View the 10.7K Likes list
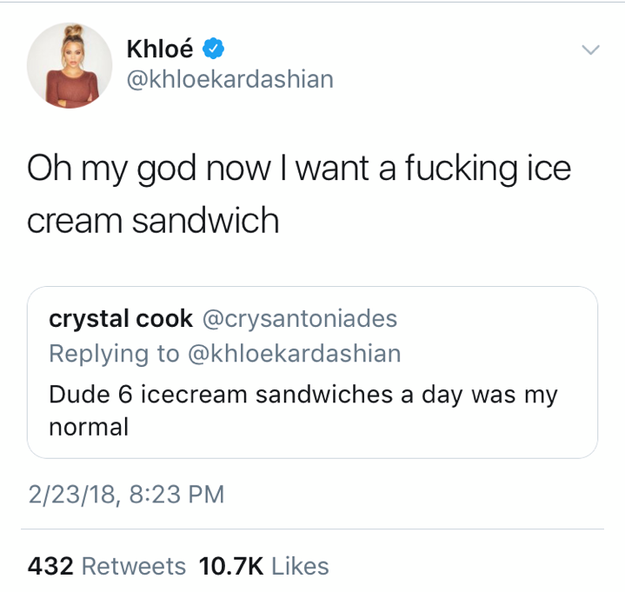This screenshot has height=592, width=625. 264,566
